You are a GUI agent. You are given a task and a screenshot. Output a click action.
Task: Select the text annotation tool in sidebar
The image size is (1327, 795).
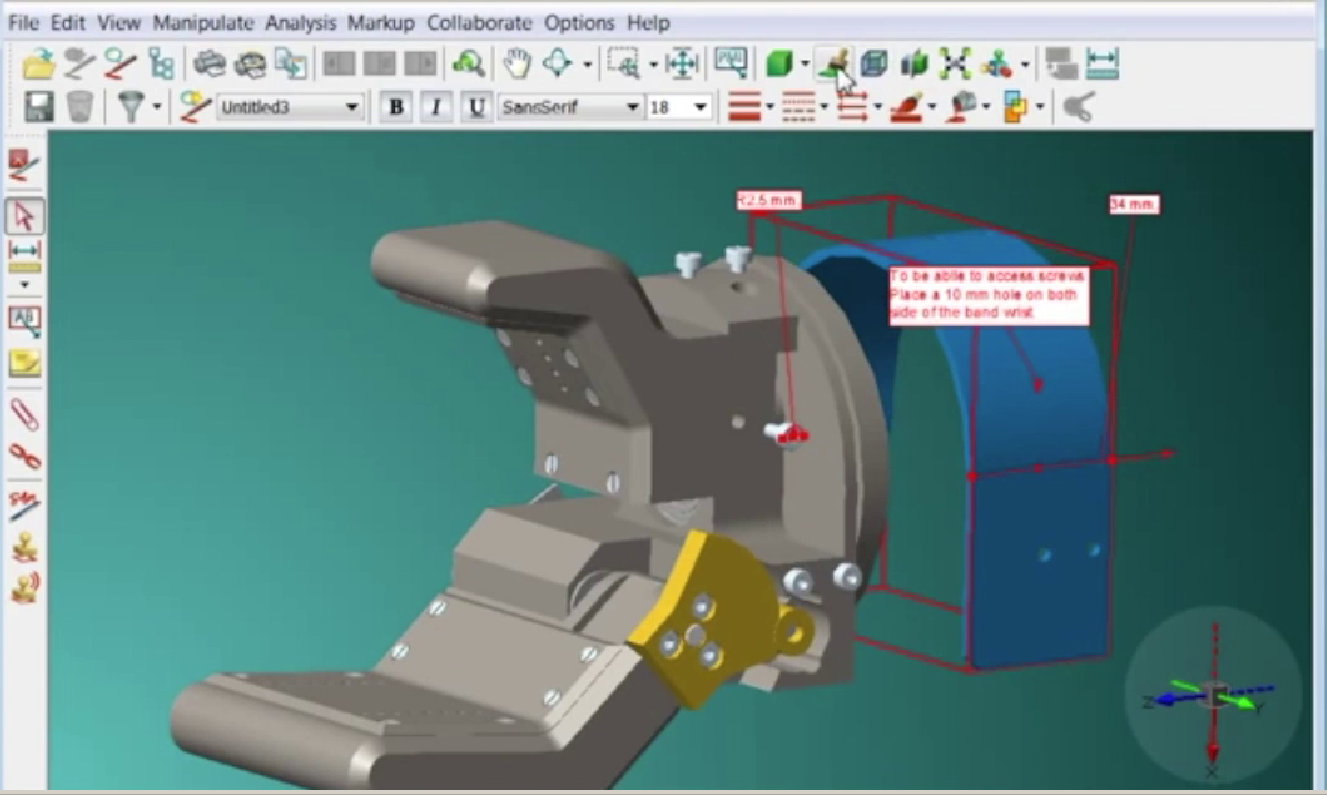point(25,322)
